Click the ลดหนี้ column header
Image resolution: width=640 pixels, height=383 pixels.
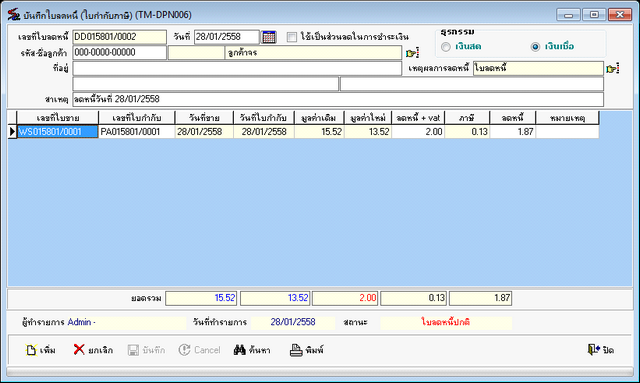513,118
